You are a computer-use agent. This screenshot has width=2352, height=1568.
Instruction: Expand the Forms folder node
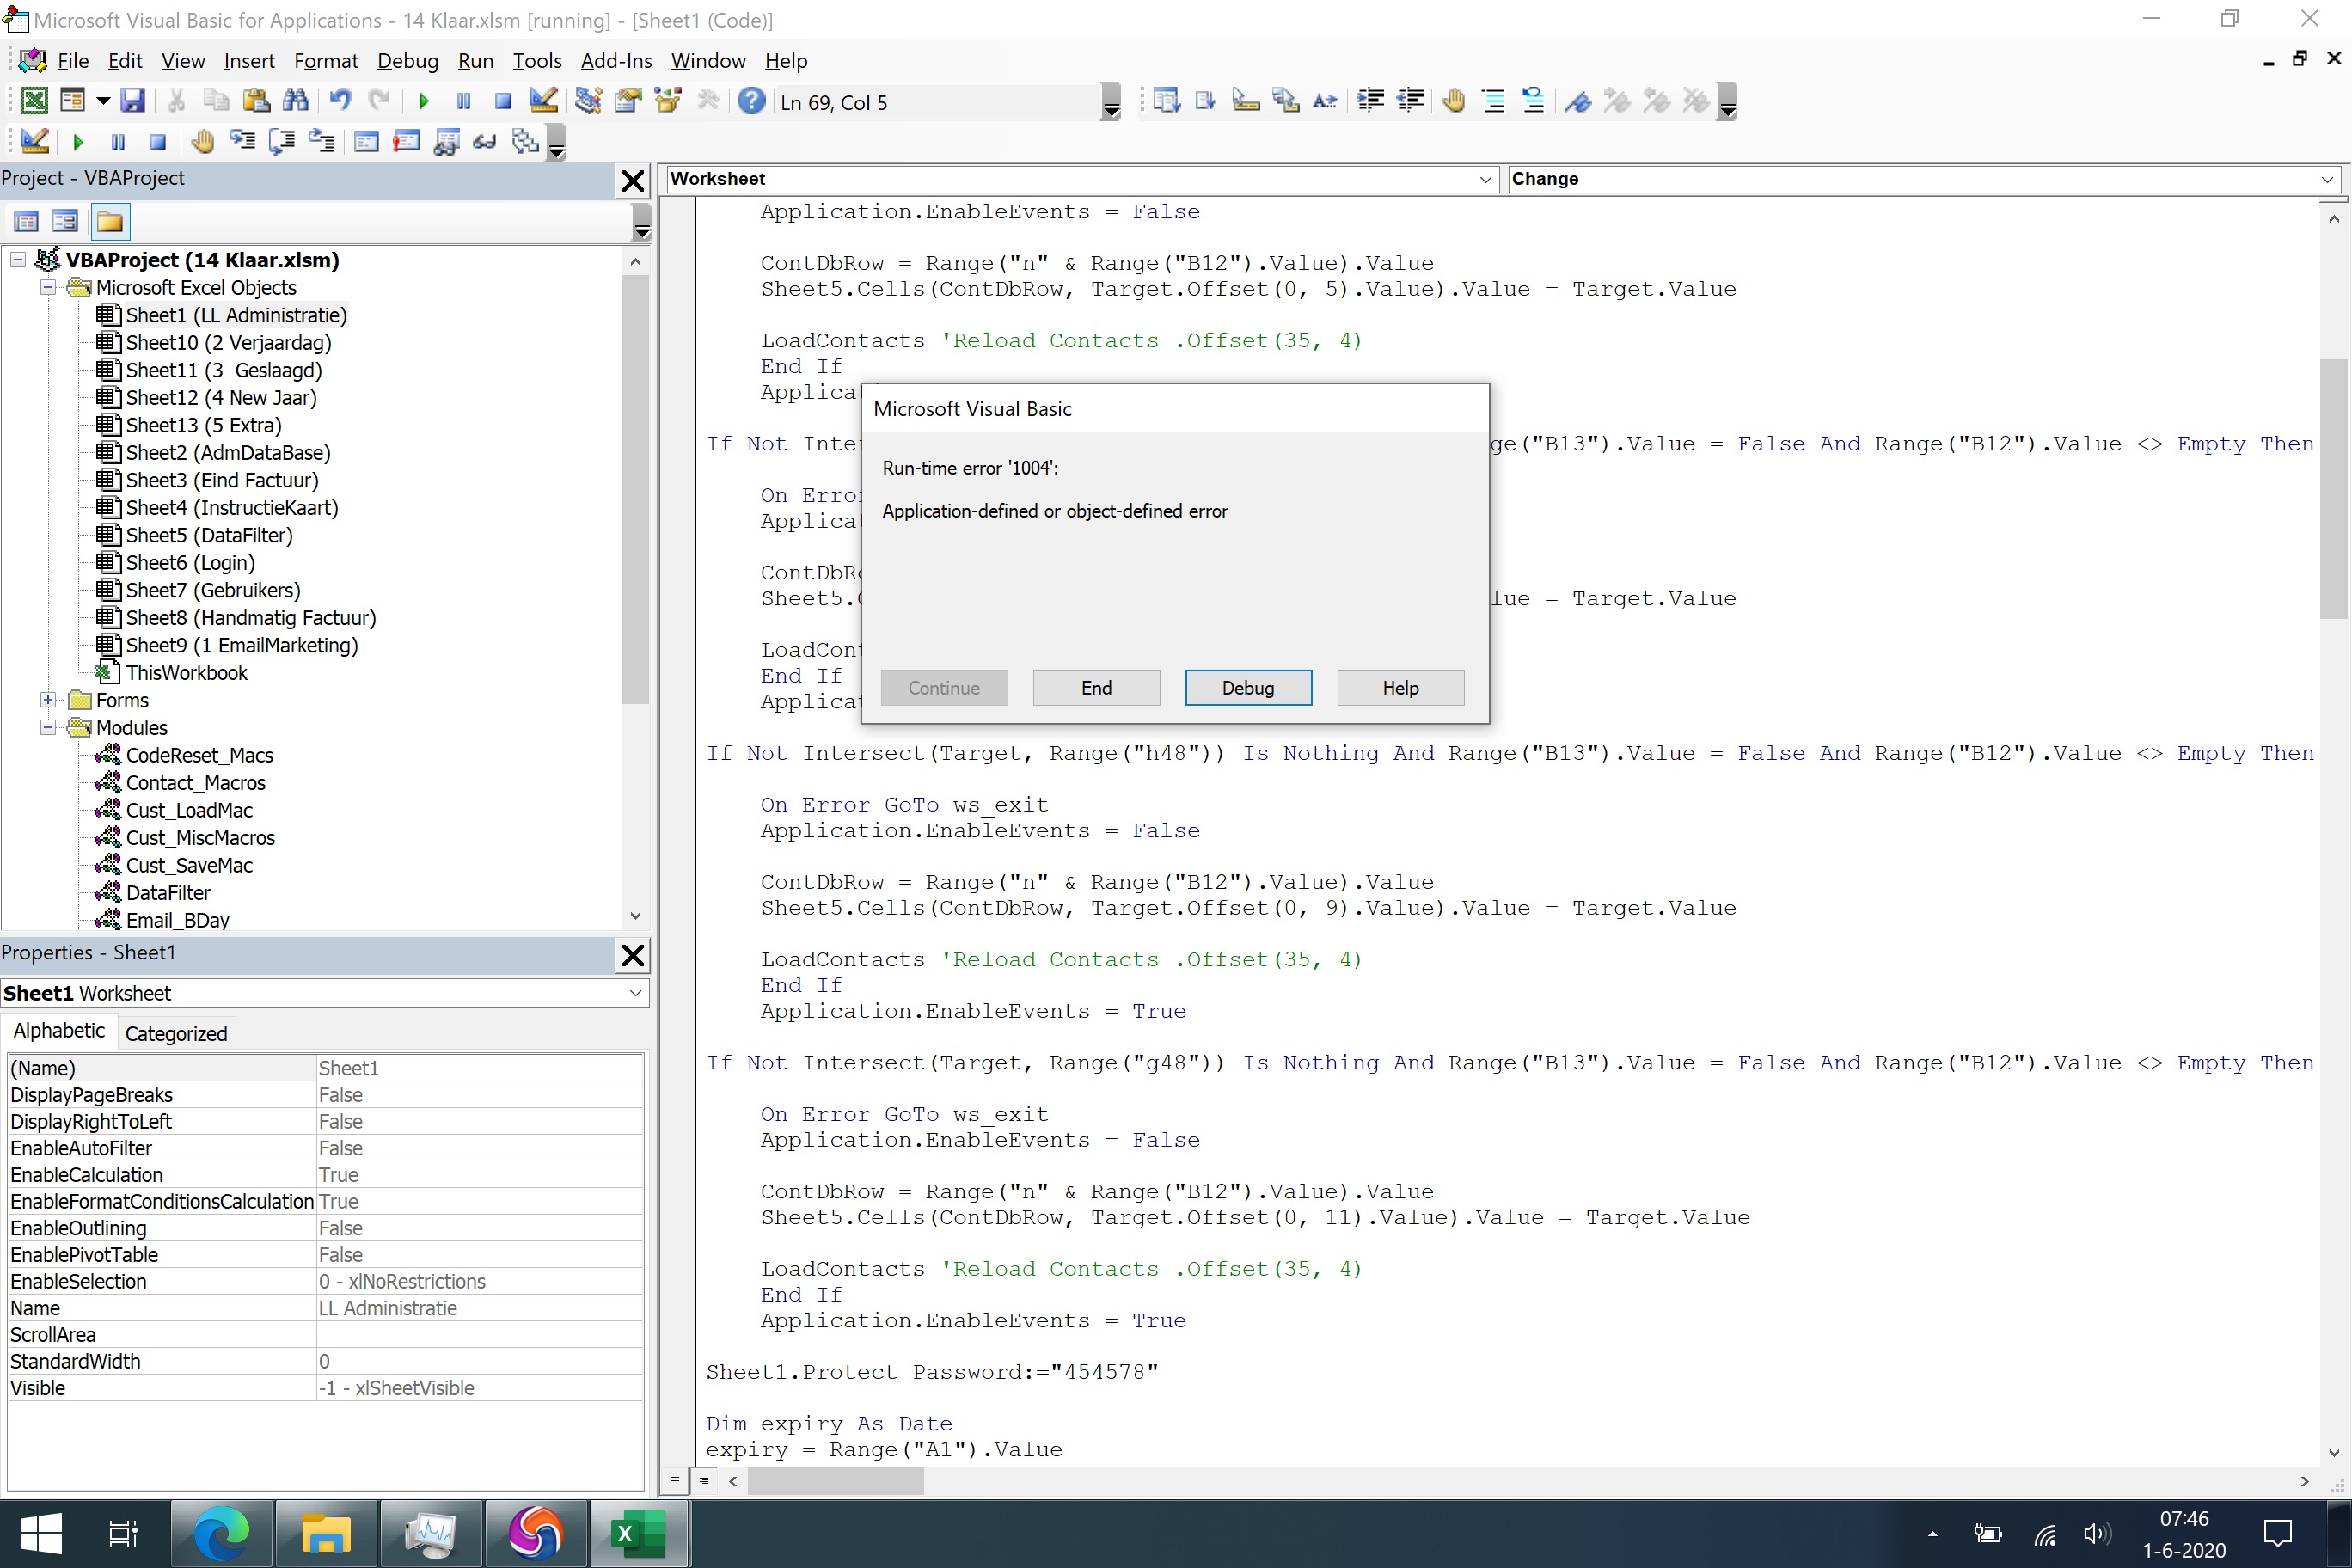(x=48, y=700)
